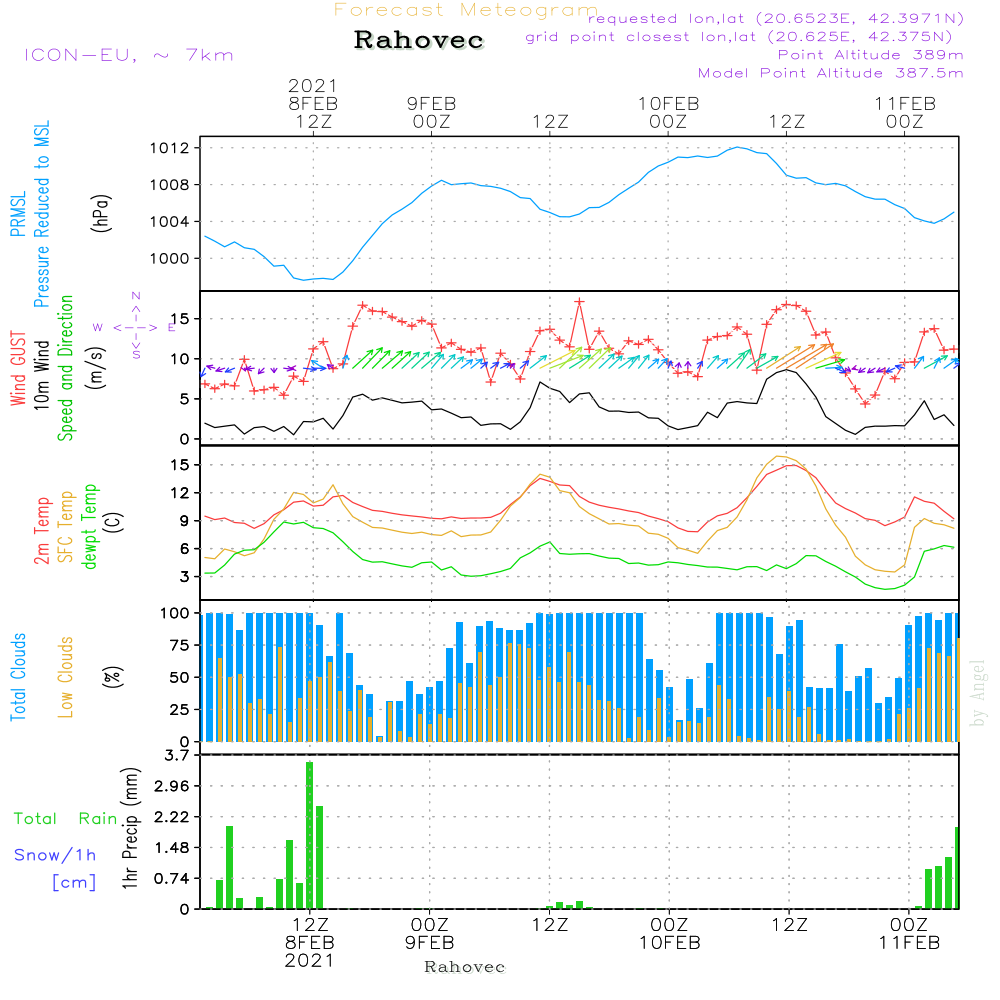
Task: Click the 'Speed and Direction' green label
Action: 66,368
